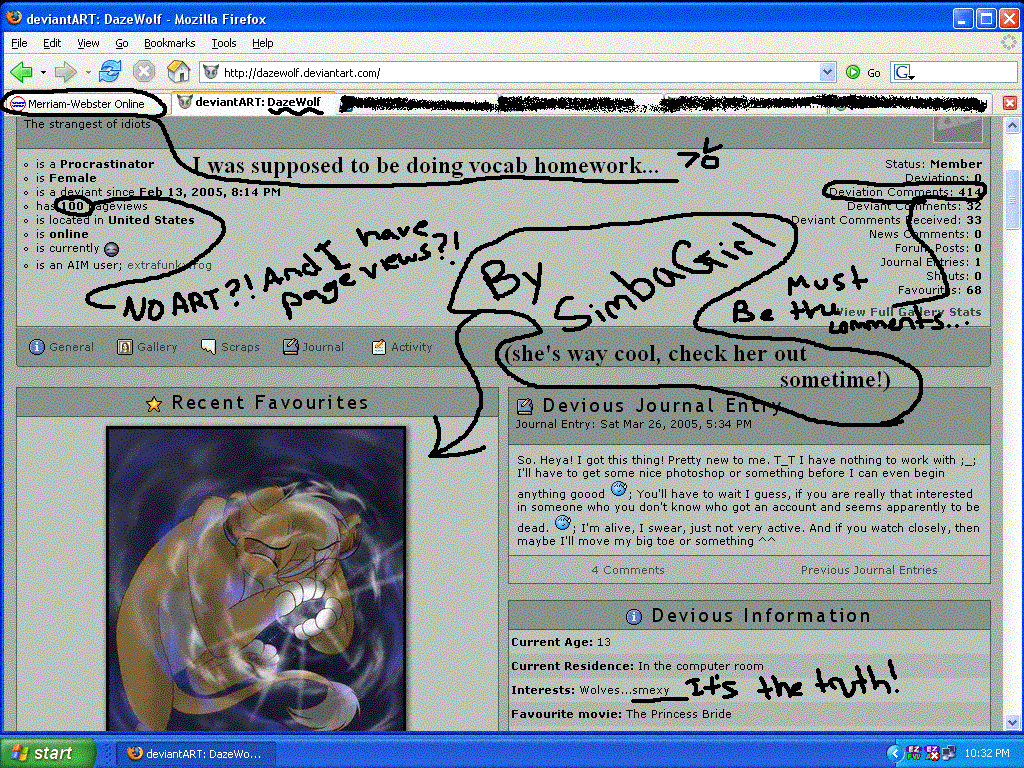Open the Back button history dropdown
Screen dimensions: 1024x768
tap(43, 72)
